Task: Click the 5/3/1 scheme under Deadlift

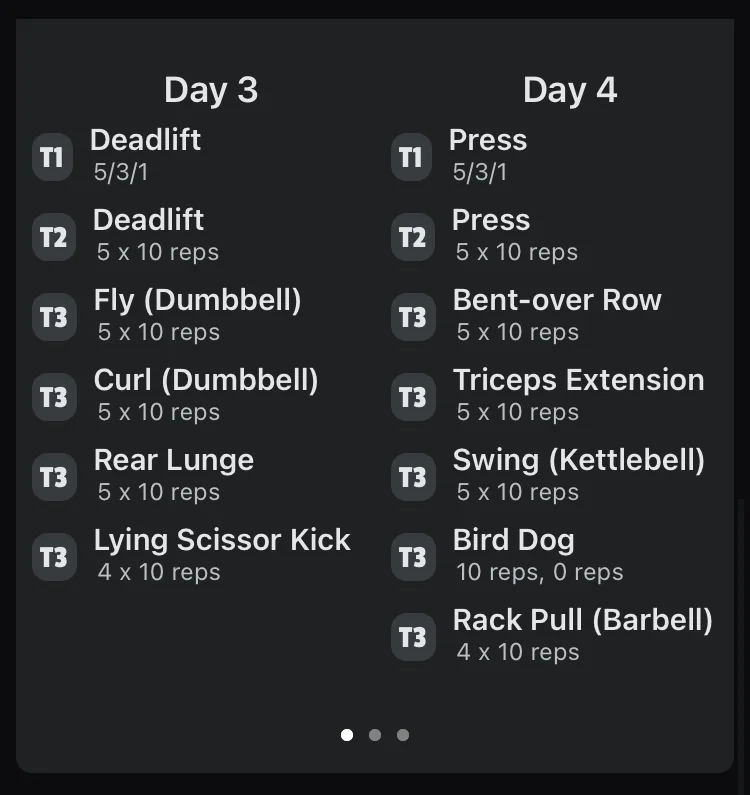Action: click(121, 172)
